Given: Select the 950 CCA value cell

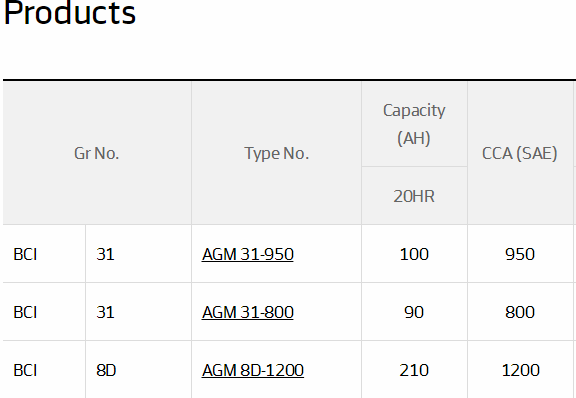Looking at the screenshot, I should 520,254.
